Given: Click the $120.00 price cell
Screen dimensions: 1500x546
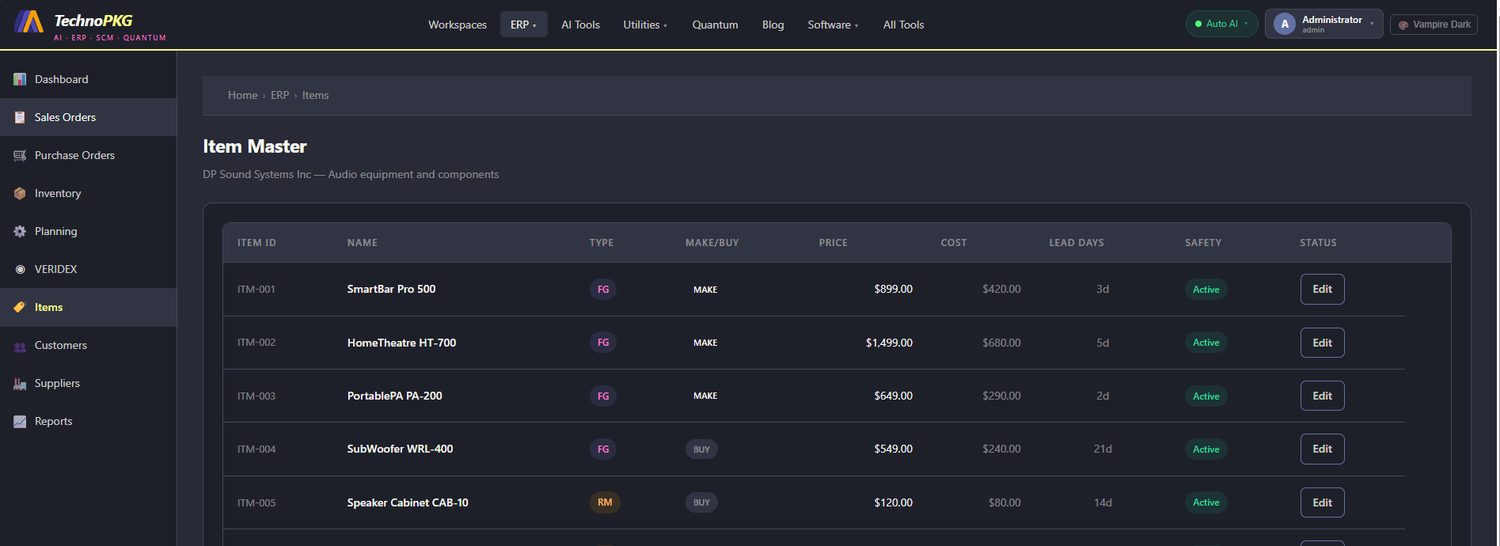Looking at the screenshot, I should click(x=893, y=502).
